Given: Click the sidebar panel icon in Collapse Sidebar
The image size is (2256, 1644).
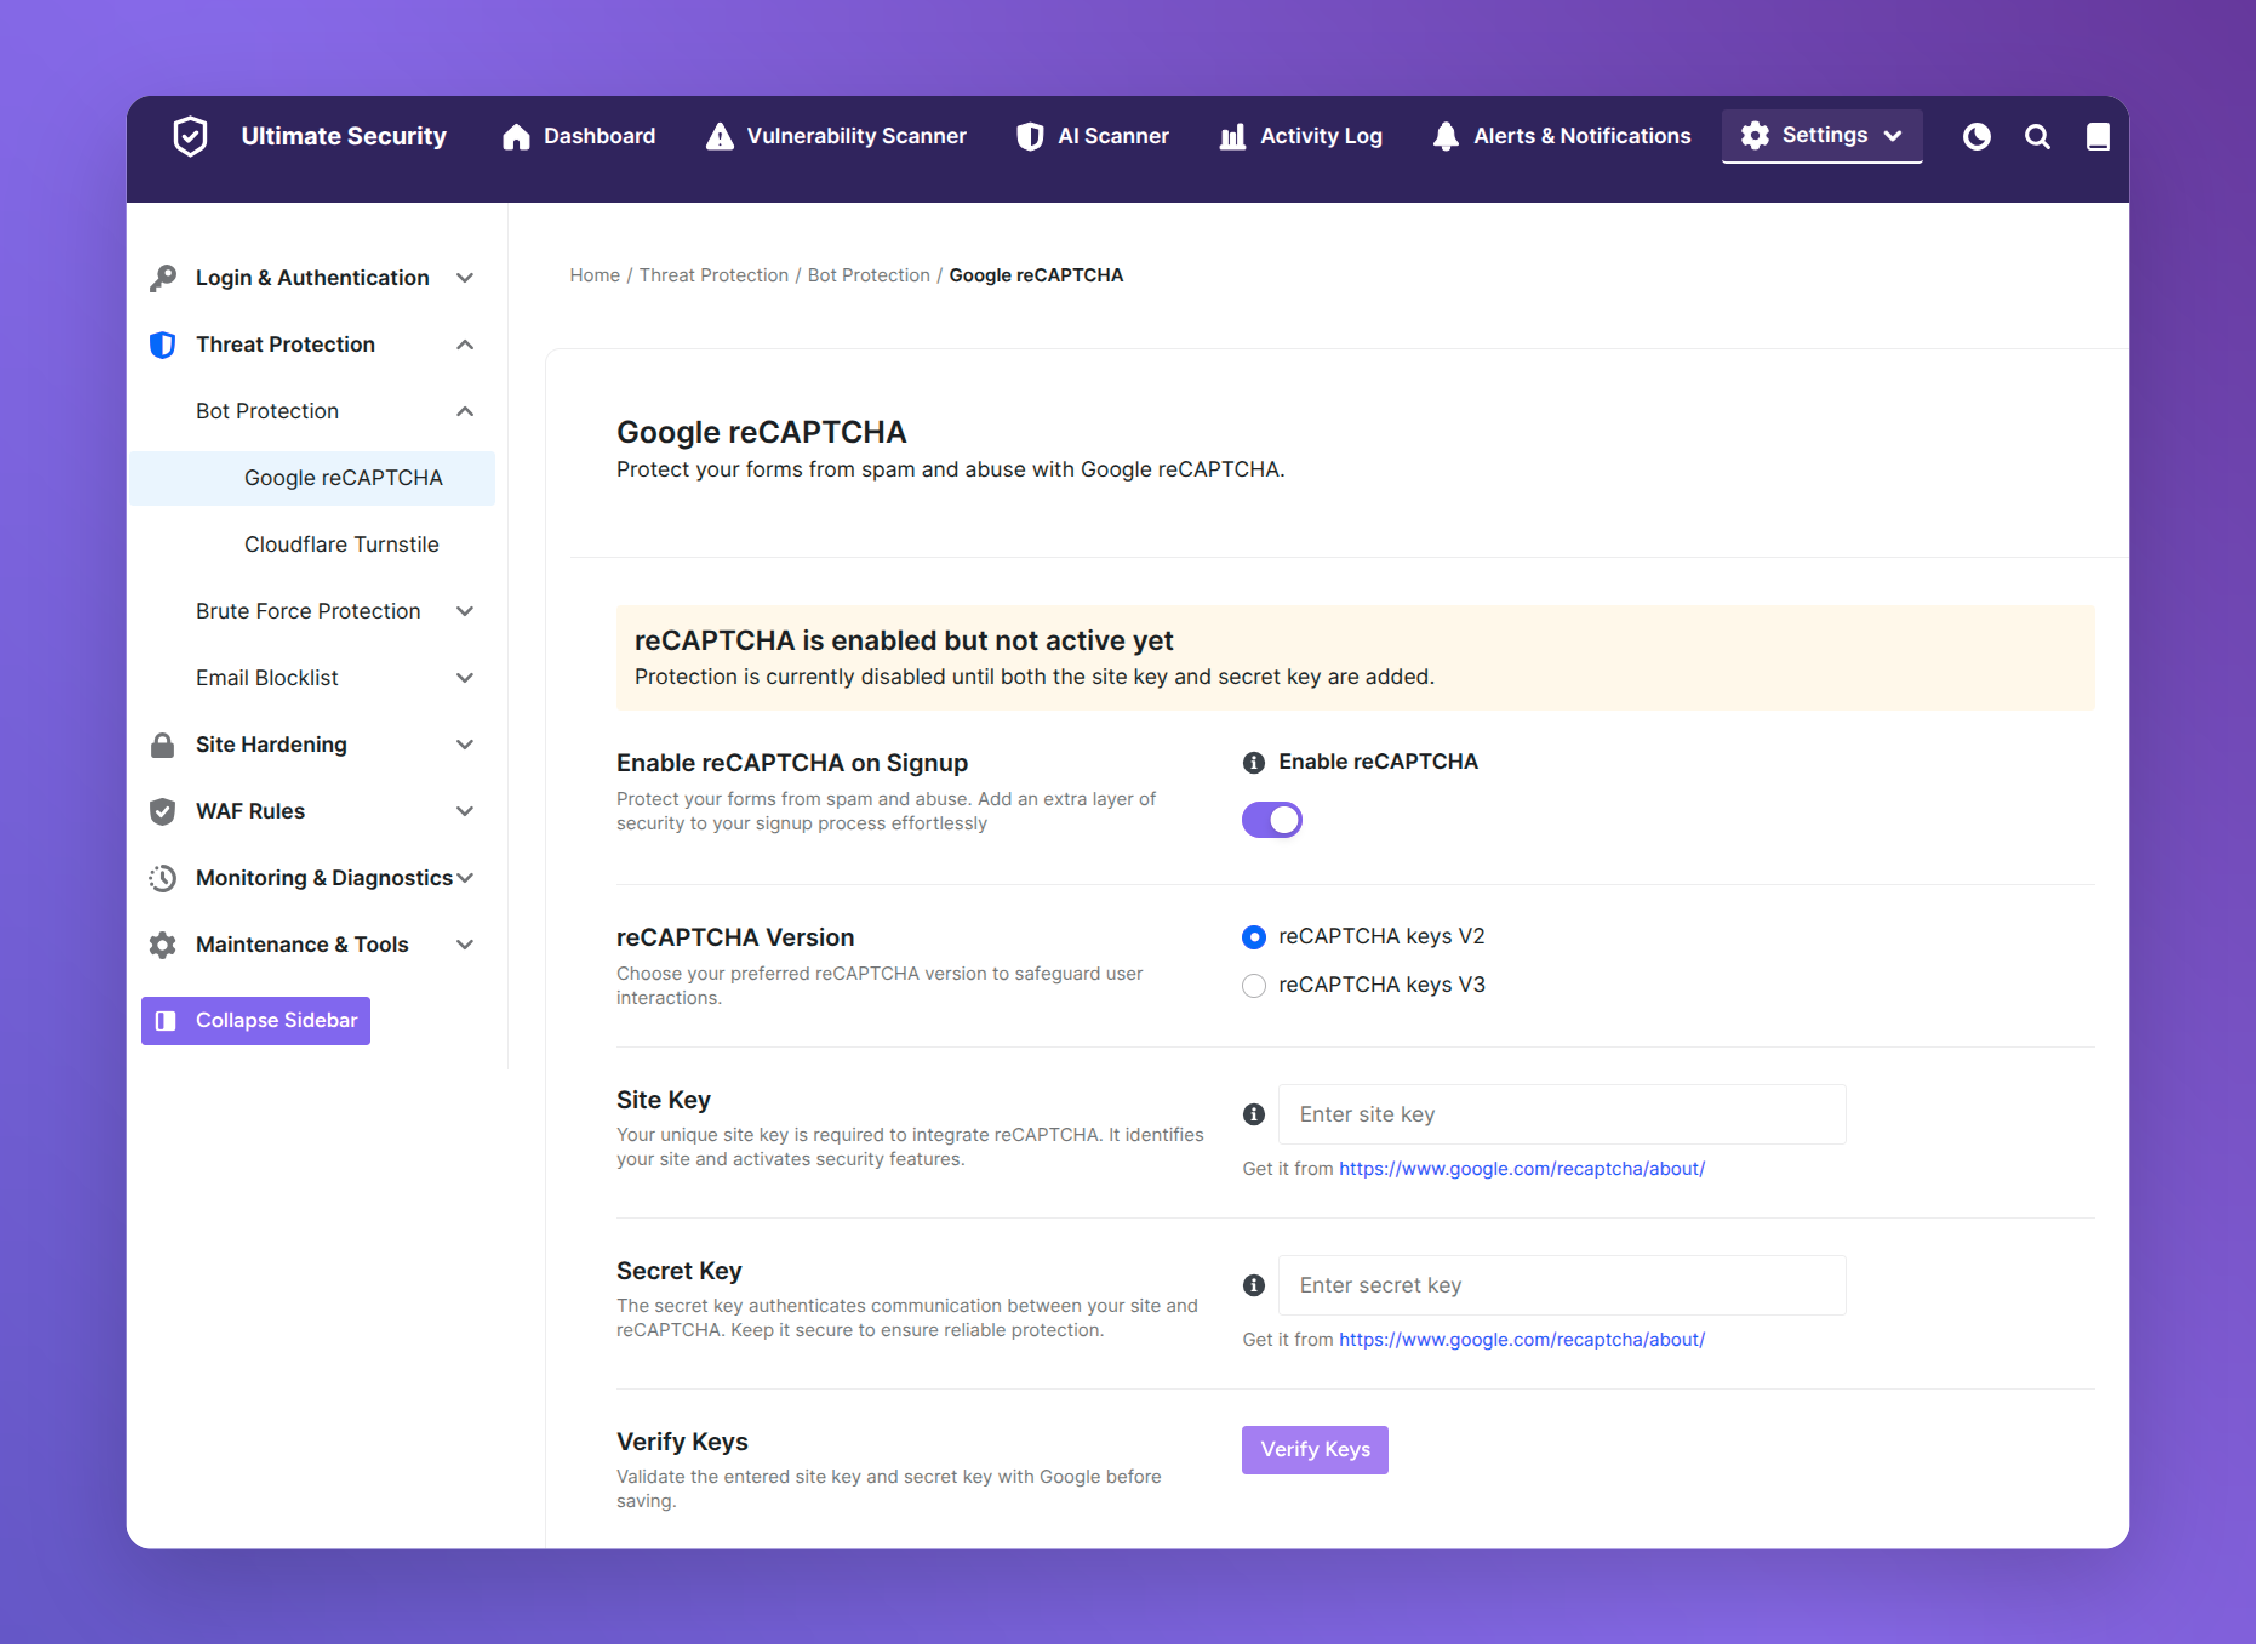Looking at the screenshot, I should [166, 1021].
